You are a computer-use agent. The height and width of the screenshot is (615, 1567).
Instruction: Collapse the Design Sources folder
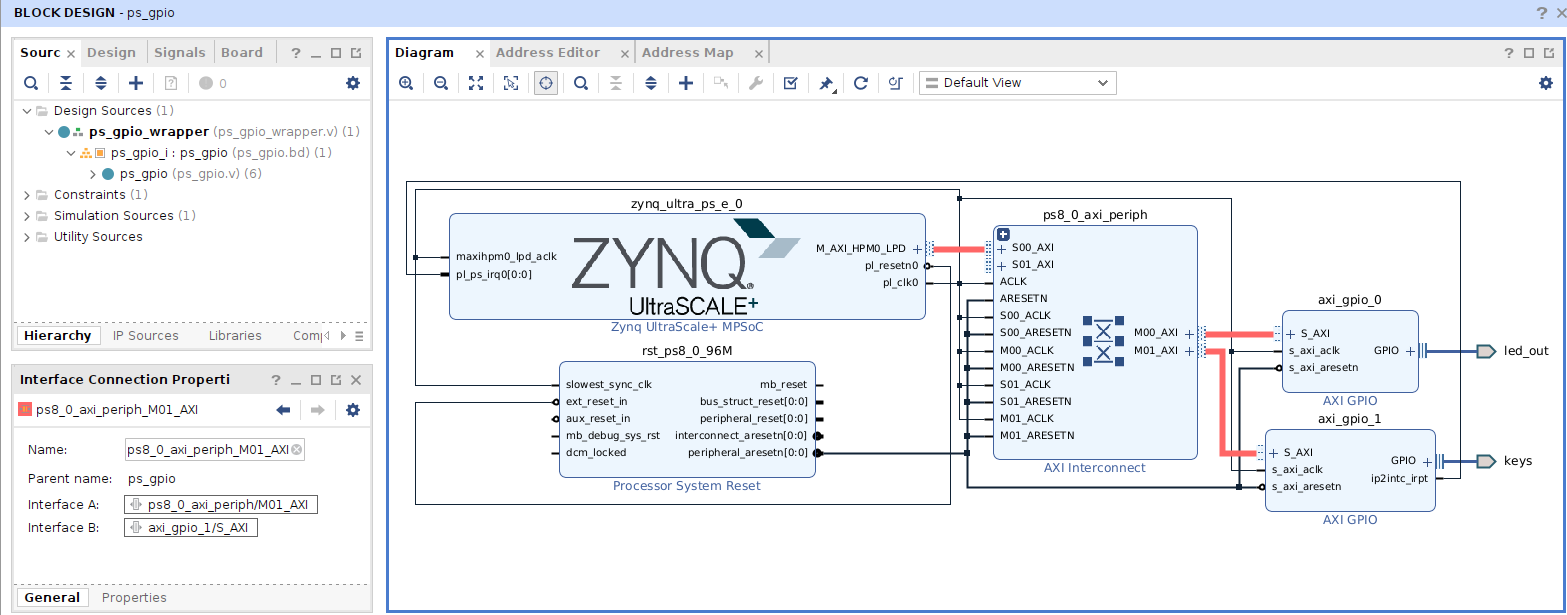27,111
